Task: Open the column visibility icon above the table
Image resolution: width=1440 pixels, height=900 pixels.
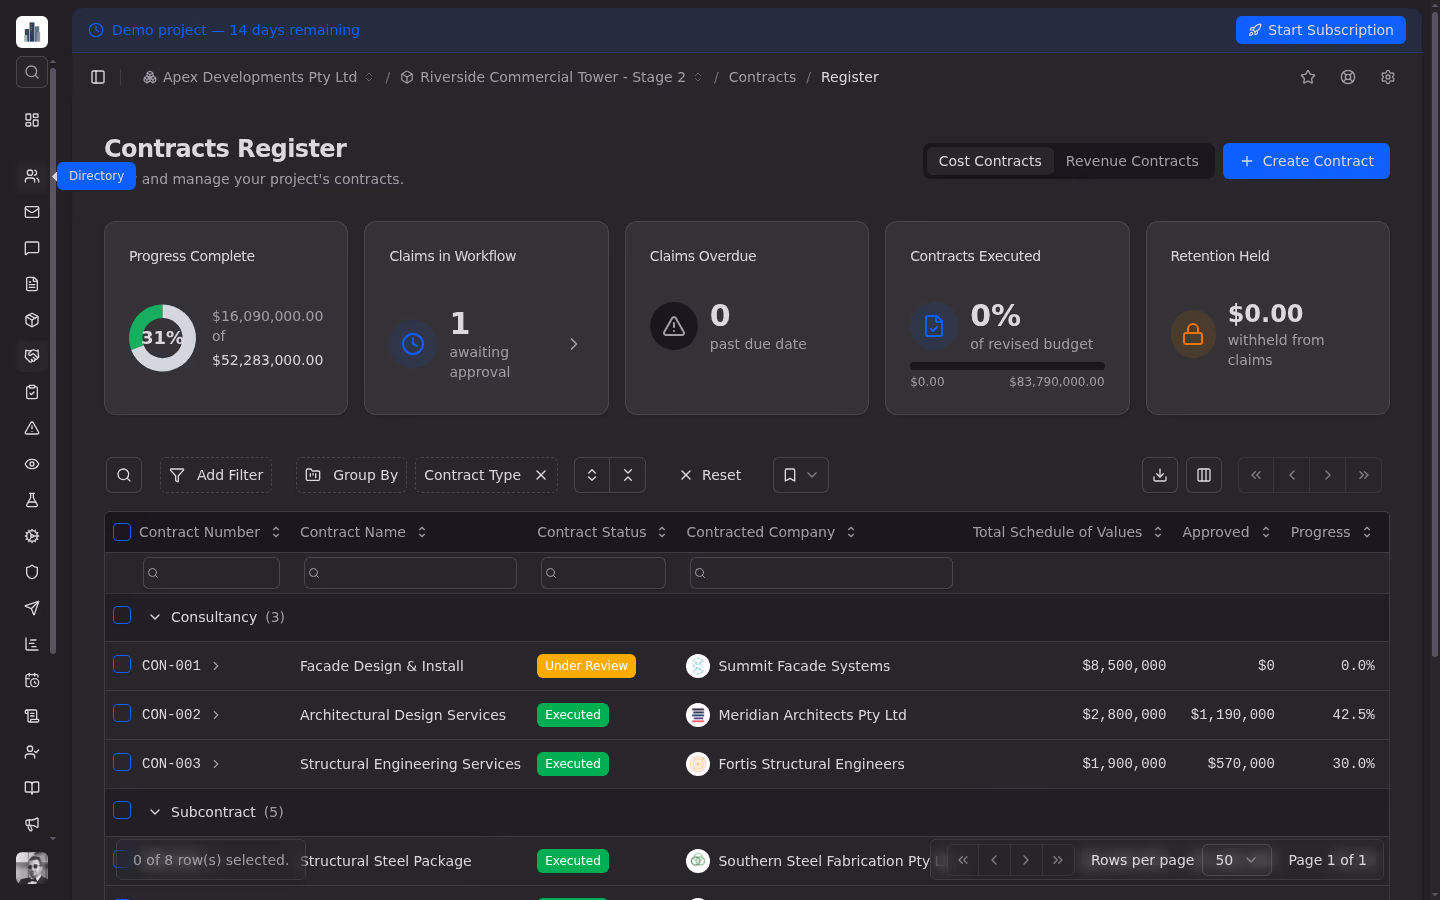Action: click(x=1203, y=475)
